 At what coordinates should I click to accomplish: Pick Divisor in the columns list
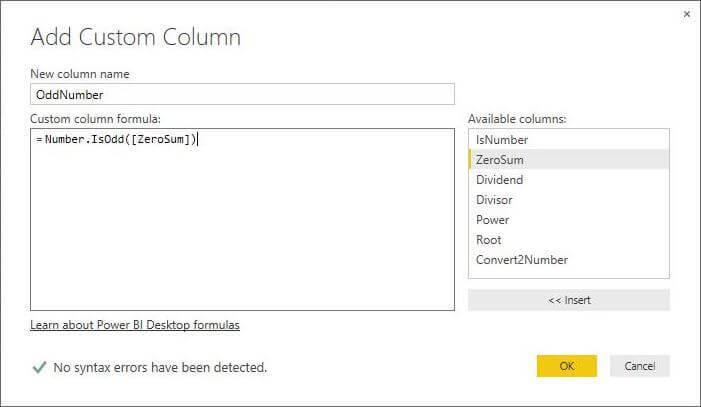click(x=494, y=200)
